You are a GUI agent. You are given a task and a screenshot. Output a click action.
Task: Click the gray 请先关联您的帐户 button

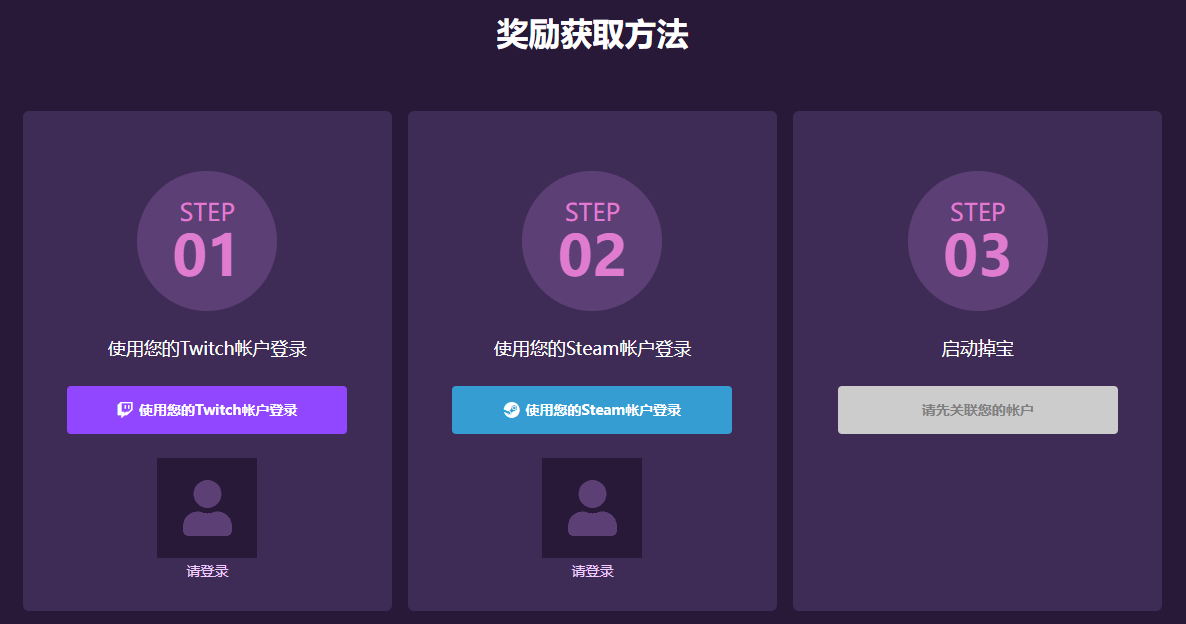pyautogui.click(x=977, y=410)
